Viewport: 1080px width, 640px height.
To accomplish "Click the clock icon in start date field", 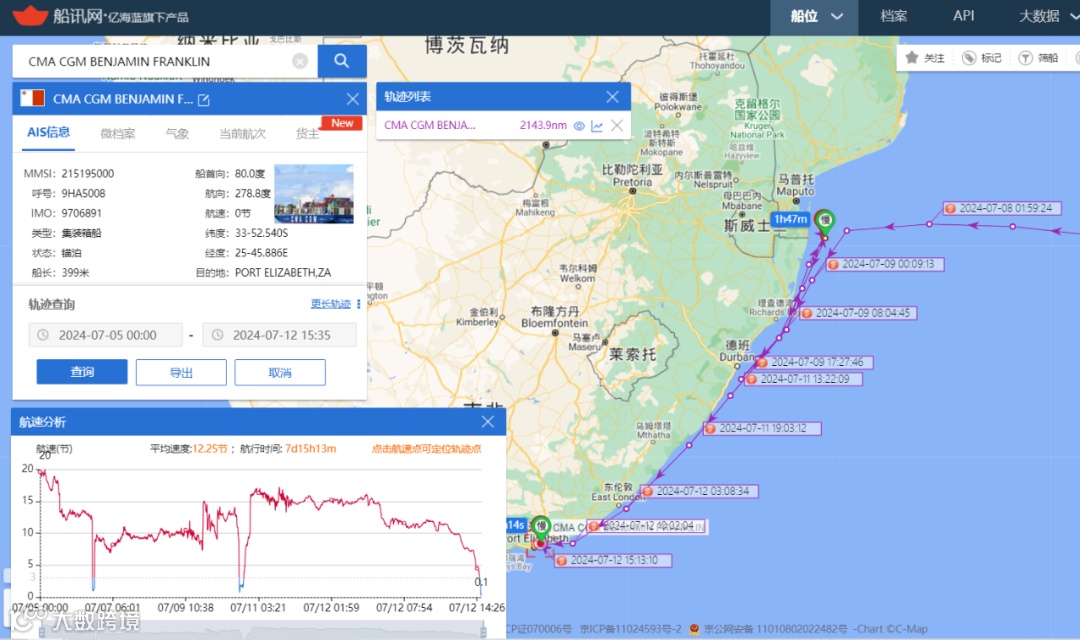I will [x=43, y=335].
